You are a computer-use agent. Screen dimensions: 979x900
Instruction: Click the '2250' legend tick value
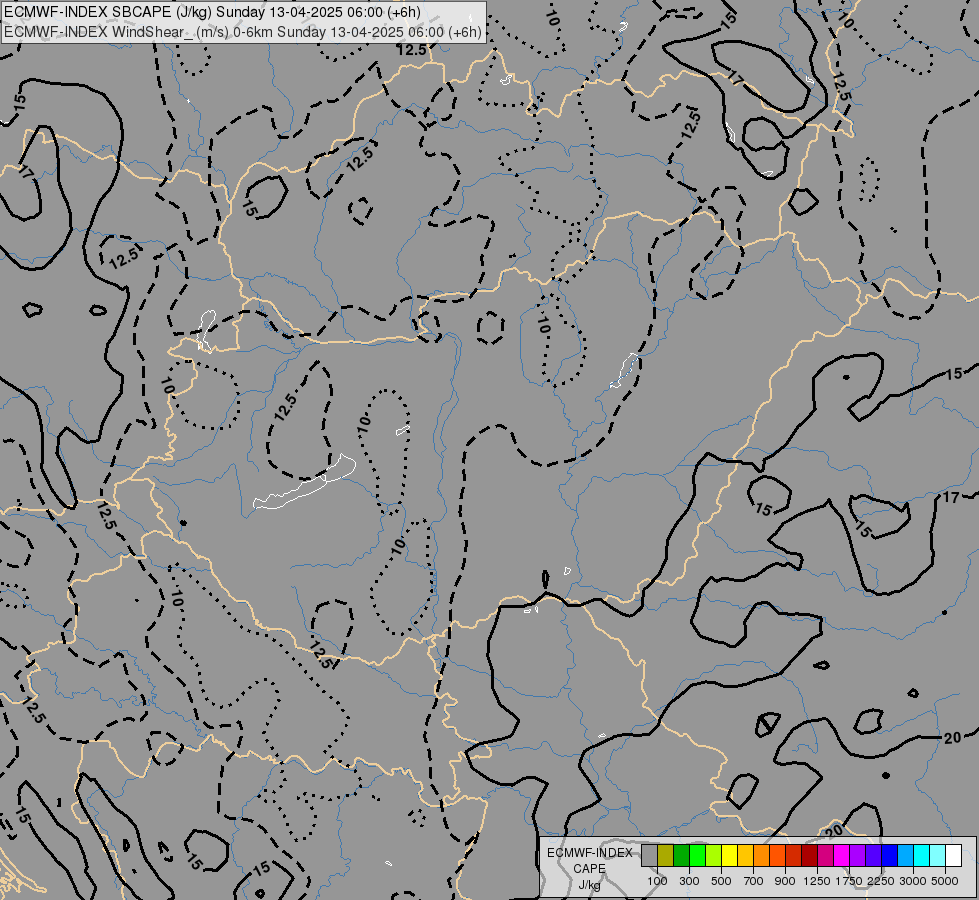tap(881, 881)
